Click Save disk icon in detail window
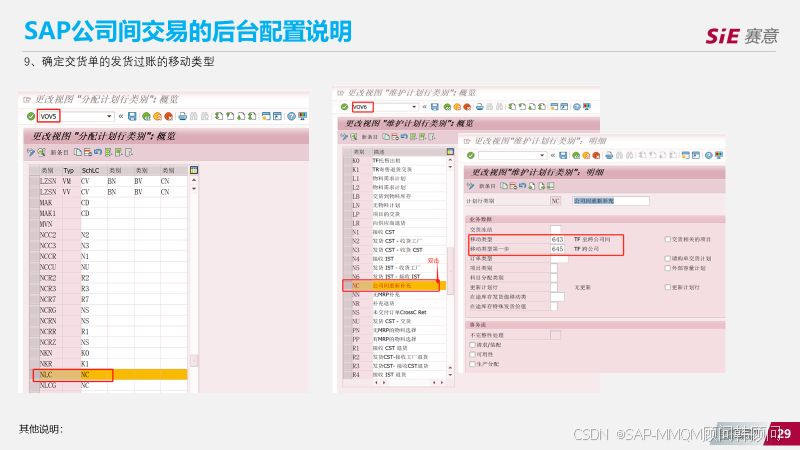Viewport: 800px width, 450px height. 563,155
